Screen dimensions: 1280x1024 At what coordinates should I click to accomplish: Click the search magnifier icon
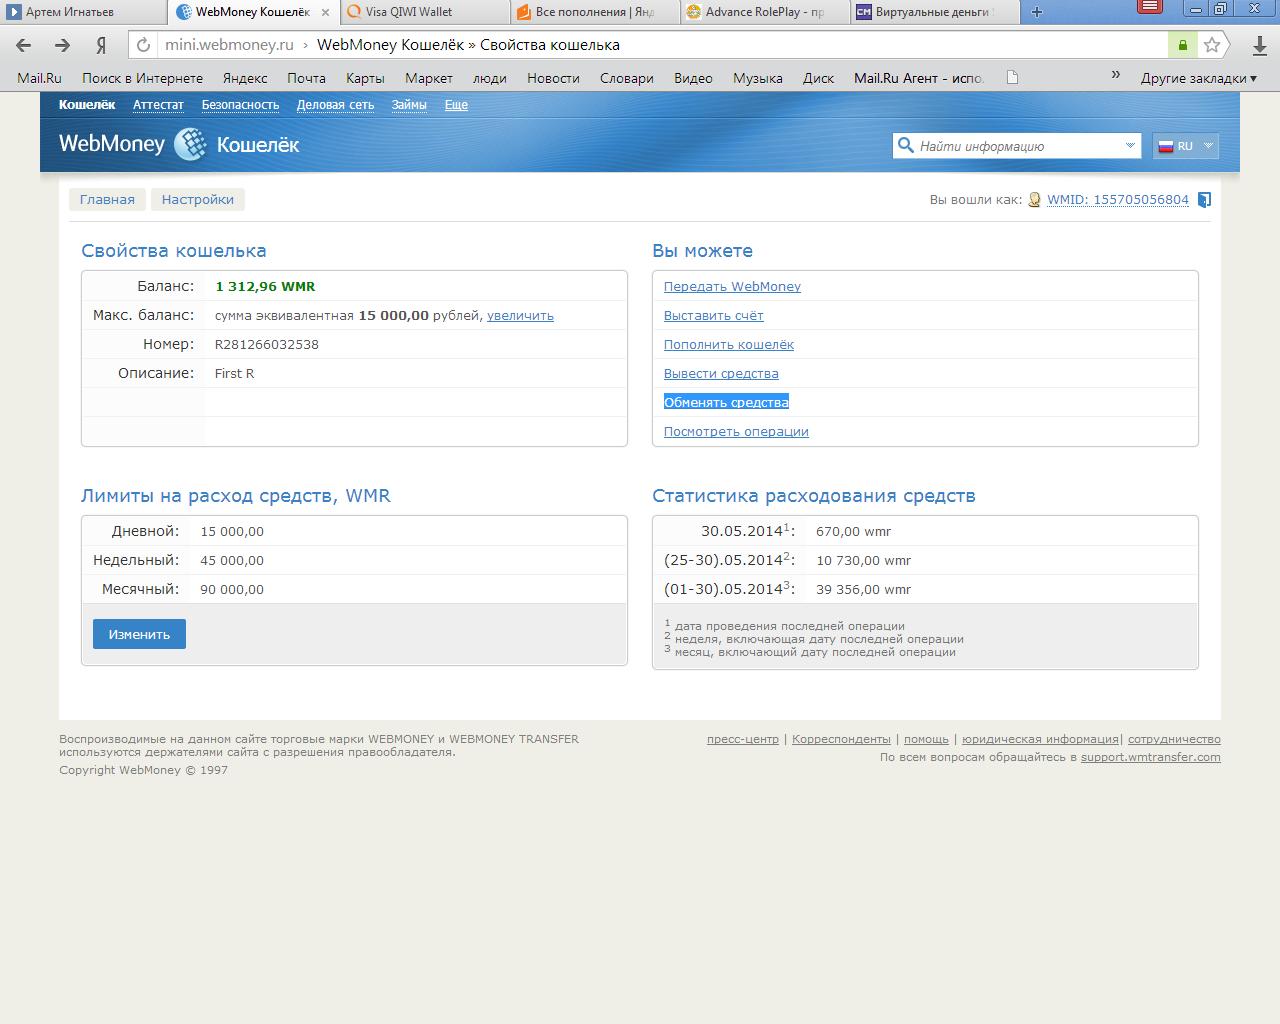pyautogui.click(x=906, y=145)
